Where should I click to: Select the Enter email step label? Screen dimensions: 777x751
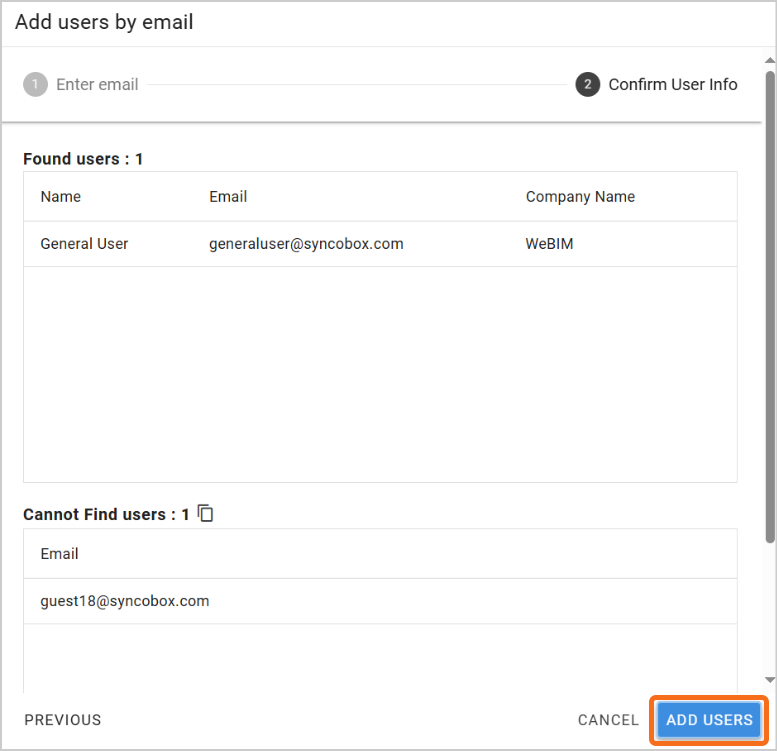97,84
